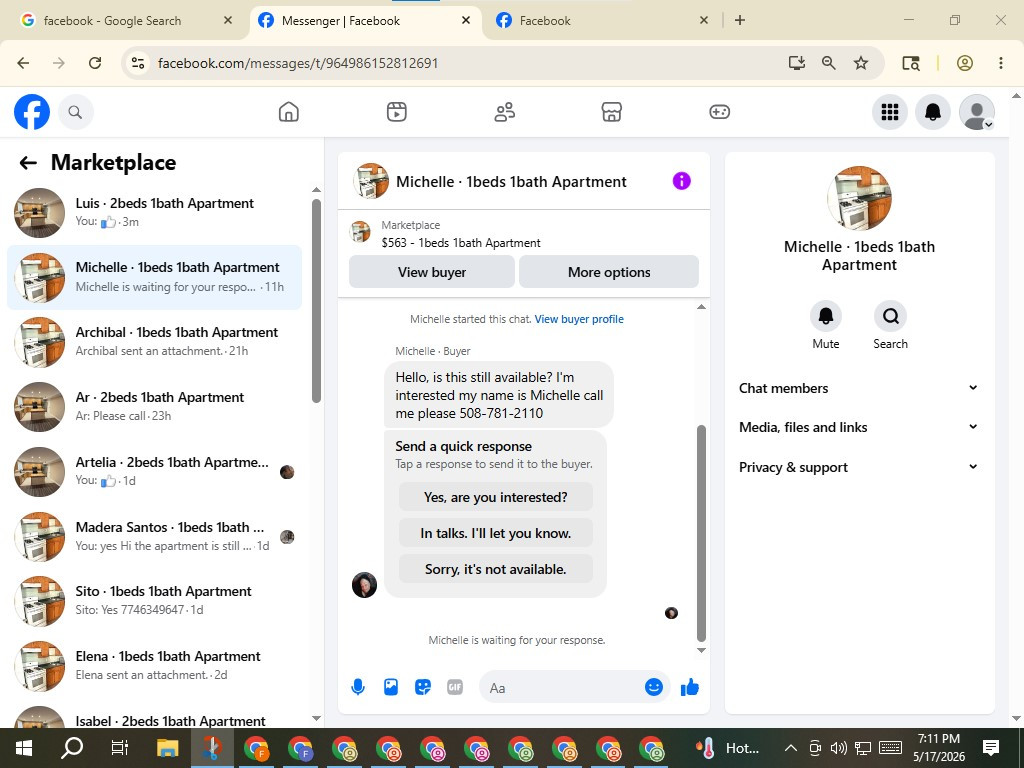This screenshot has width=1024, height=768.
Task: Record a voice clip microphone icon
Action: point(358,687)
